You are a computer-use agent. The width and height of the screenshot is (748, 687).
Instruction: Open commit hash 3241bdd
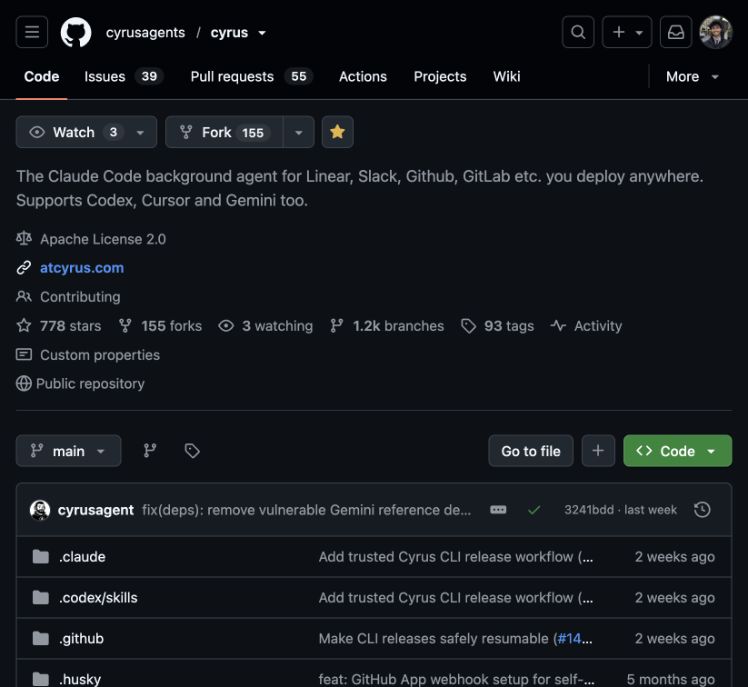(x=589, y=510)
